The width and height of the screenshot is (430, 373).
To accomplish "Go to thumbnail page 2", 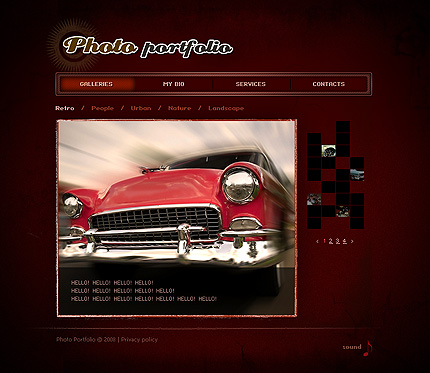I will (x=331, y=241).
